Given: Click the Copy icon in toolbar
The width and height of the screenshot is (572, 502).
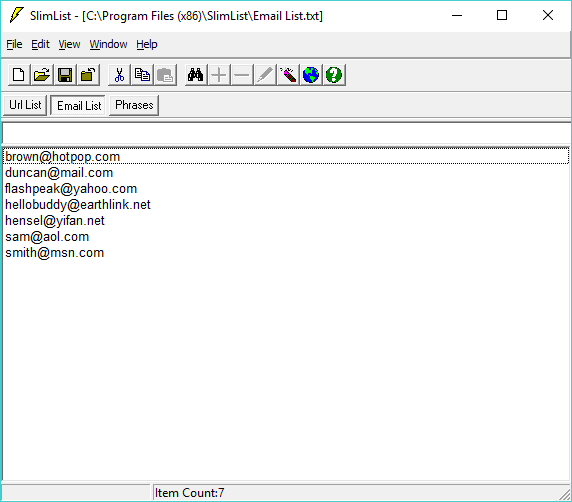Looking at the screenshot, I should pyautogui.click(x=142, y=75).
